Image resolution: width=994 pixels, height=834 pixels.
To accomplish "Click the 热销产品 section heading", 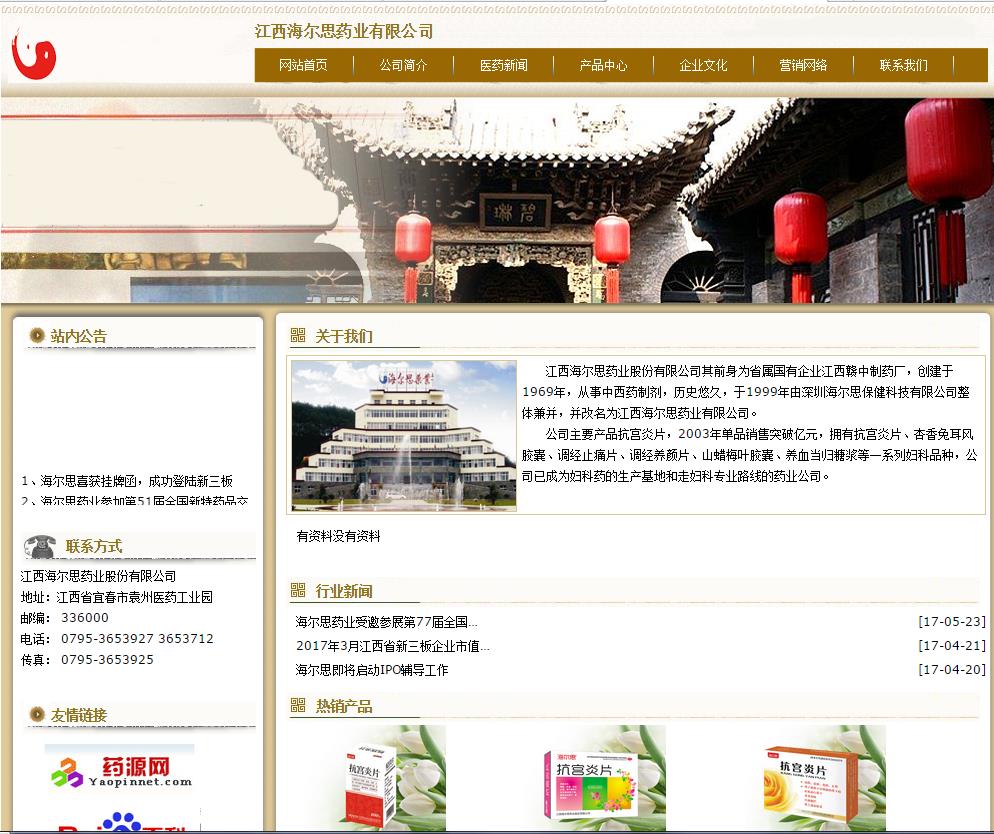I will 344,706.
